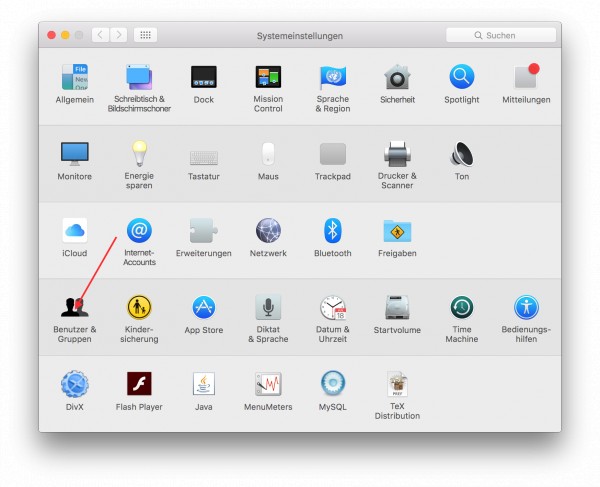Viewport: 600px width, 487px height.
Task: Open Energie sparen settings
Action: pos(139,154)
